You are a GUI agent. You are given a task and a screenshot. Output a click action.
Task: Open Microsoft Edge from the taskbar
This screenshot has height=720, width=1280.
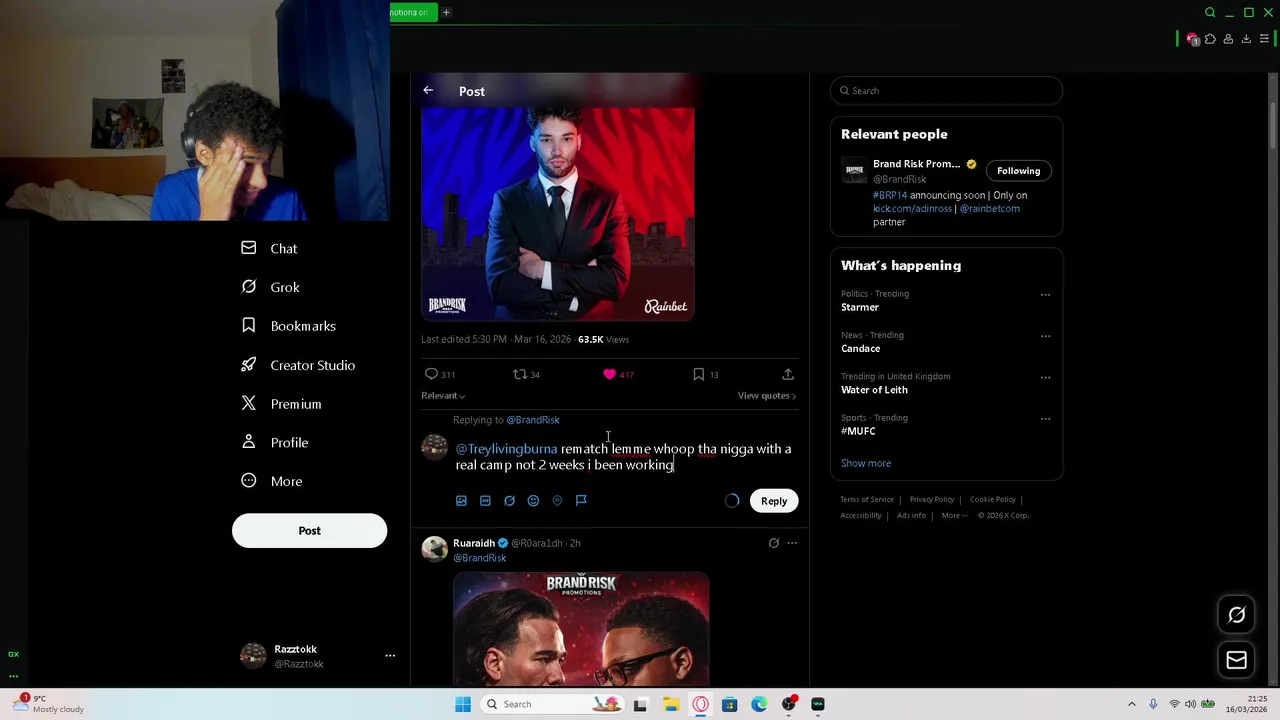759,704
